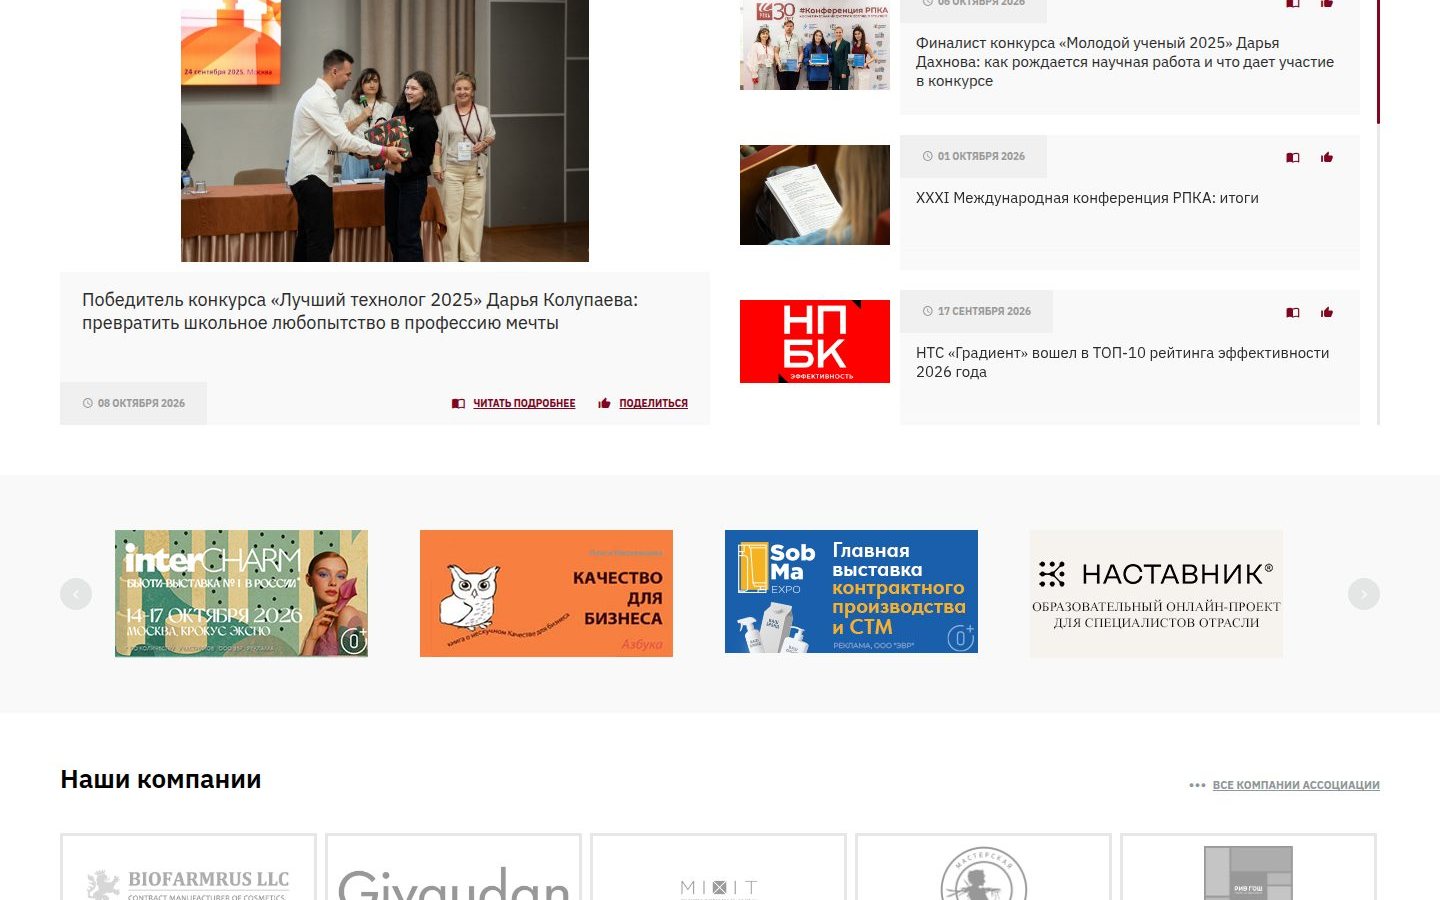This screenshot has height=900, width=1440.
Task: Click the featured award ceremony photo
Action: click(x=385, y=131)
